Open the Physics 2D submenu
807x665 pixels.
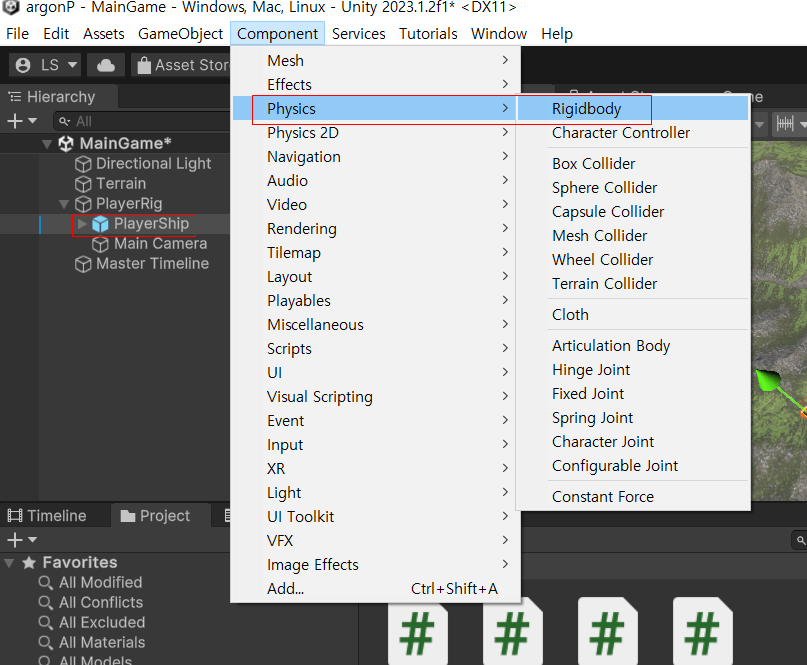pos(376,133)
